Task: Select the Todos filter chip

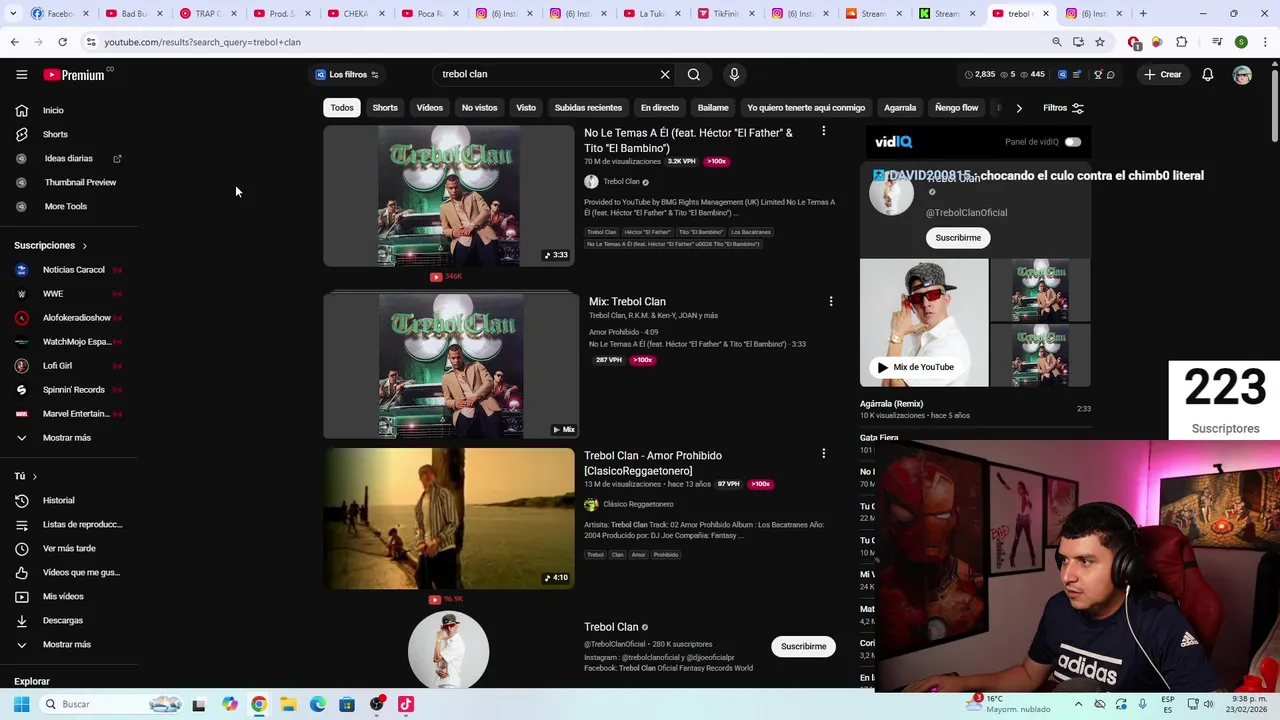Action: pos(342,108)
